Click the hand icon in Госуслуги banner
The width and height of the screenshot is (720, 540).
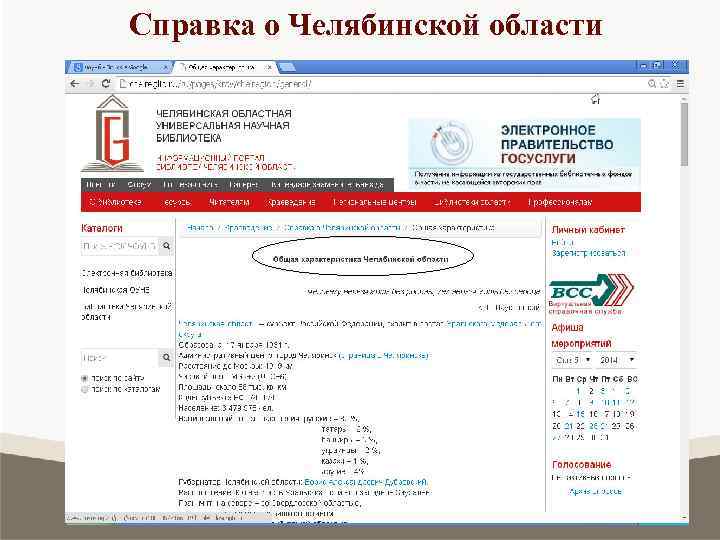click(x=451, y=143)
